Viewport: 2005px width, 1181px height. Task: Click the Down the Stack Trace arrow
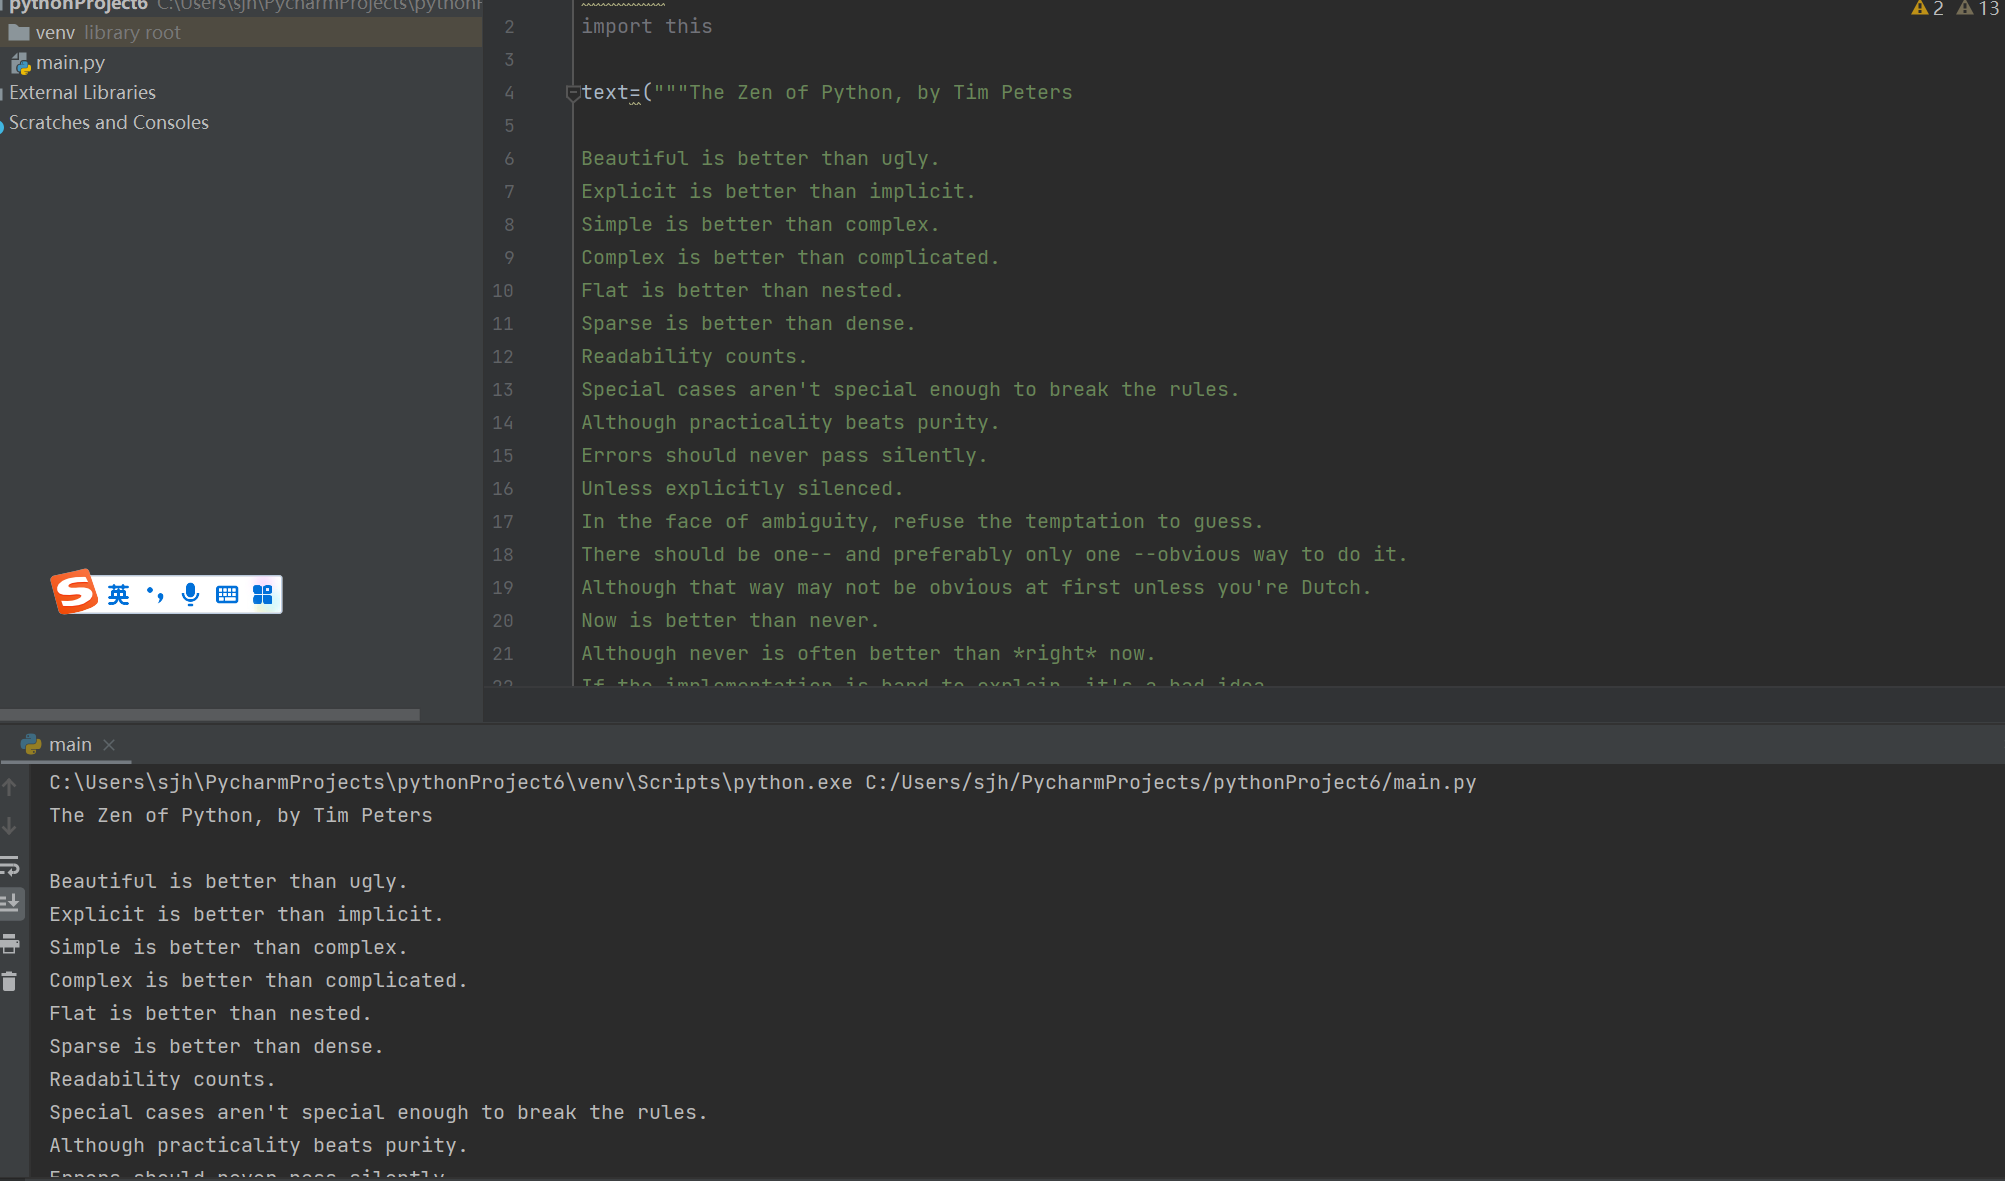tap(9, 826)
